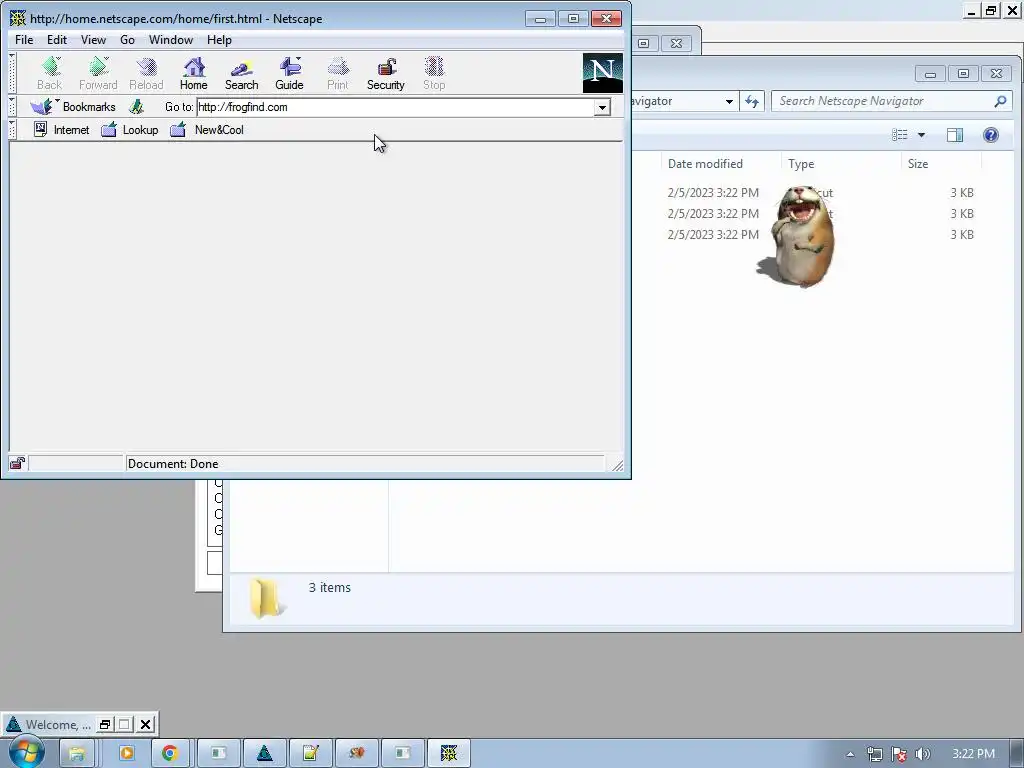Click the Print toolbar icon
Viewport: 1024px width, 768px height.
pos(338,73)
